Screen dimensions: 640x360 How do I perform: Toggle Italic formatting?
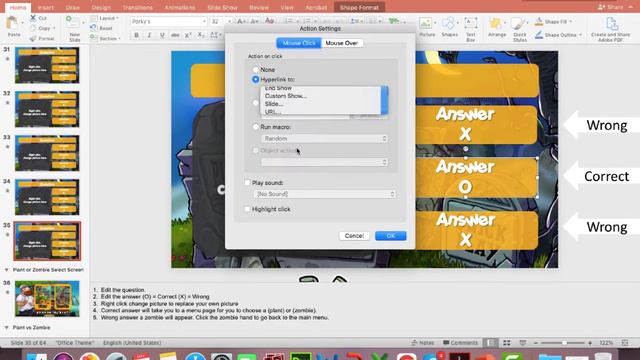tap(149, 35)
